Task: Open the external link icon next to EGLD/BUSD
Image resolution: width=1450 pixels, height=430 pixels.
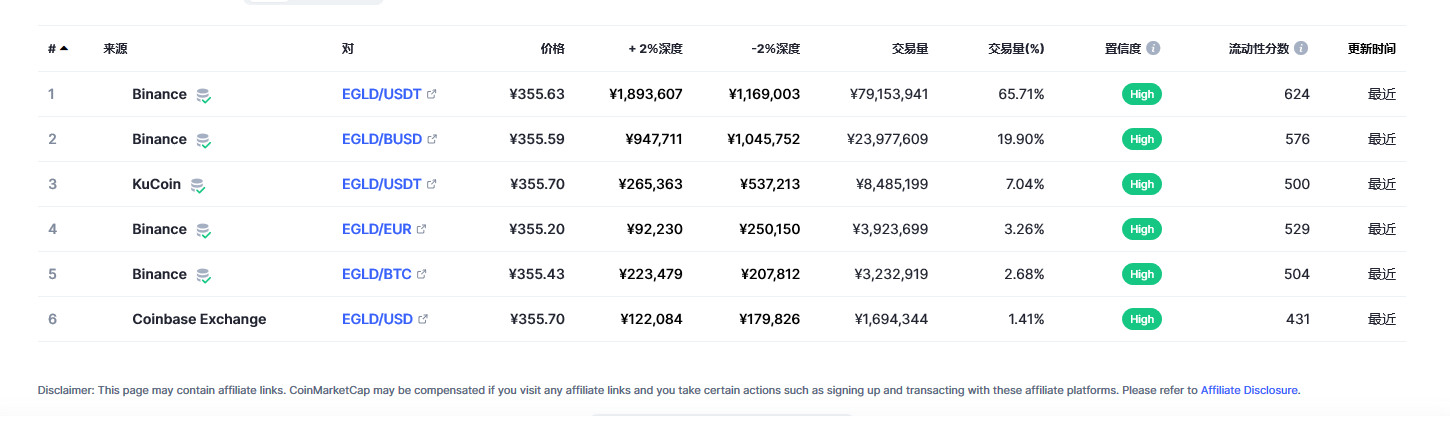Action: [x=432, y=140]
